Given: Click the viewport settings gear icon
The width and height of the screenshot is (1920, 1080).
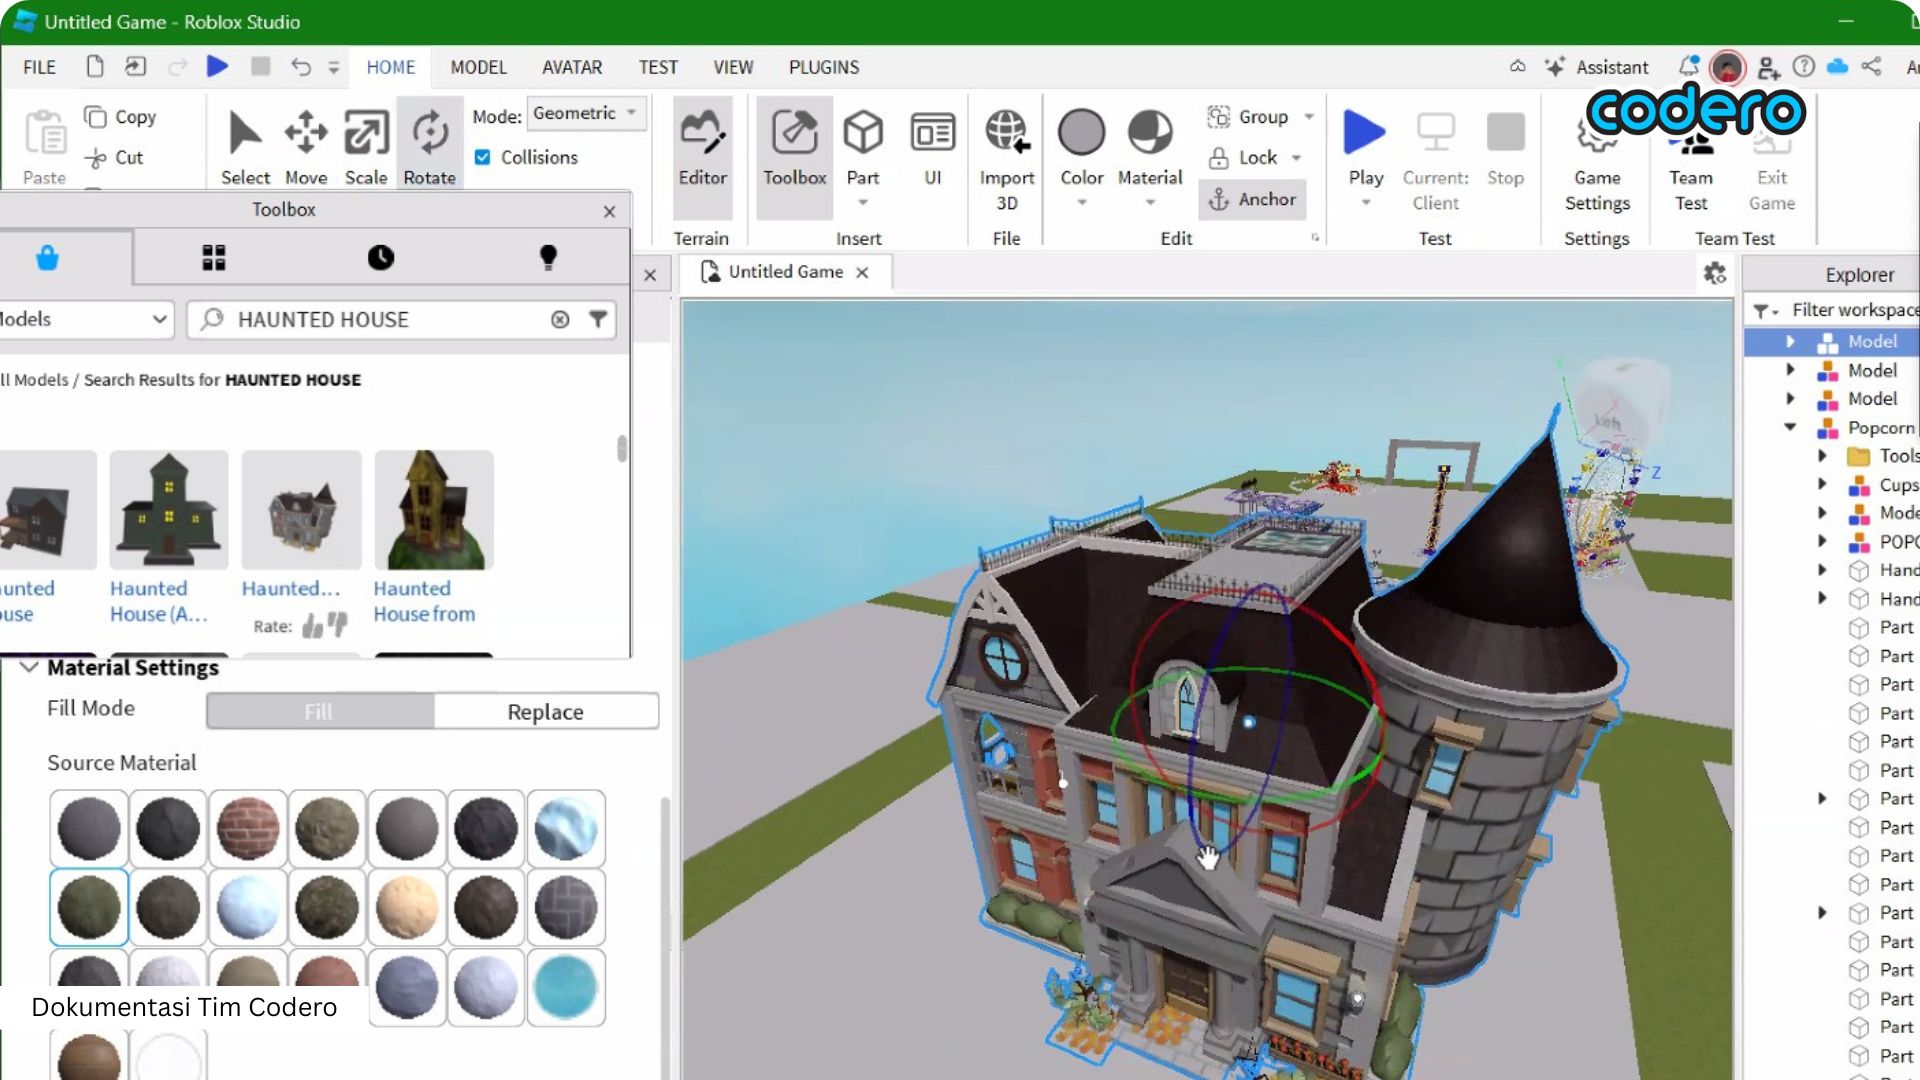Looking at the screenshot, I should (1715, 273).
